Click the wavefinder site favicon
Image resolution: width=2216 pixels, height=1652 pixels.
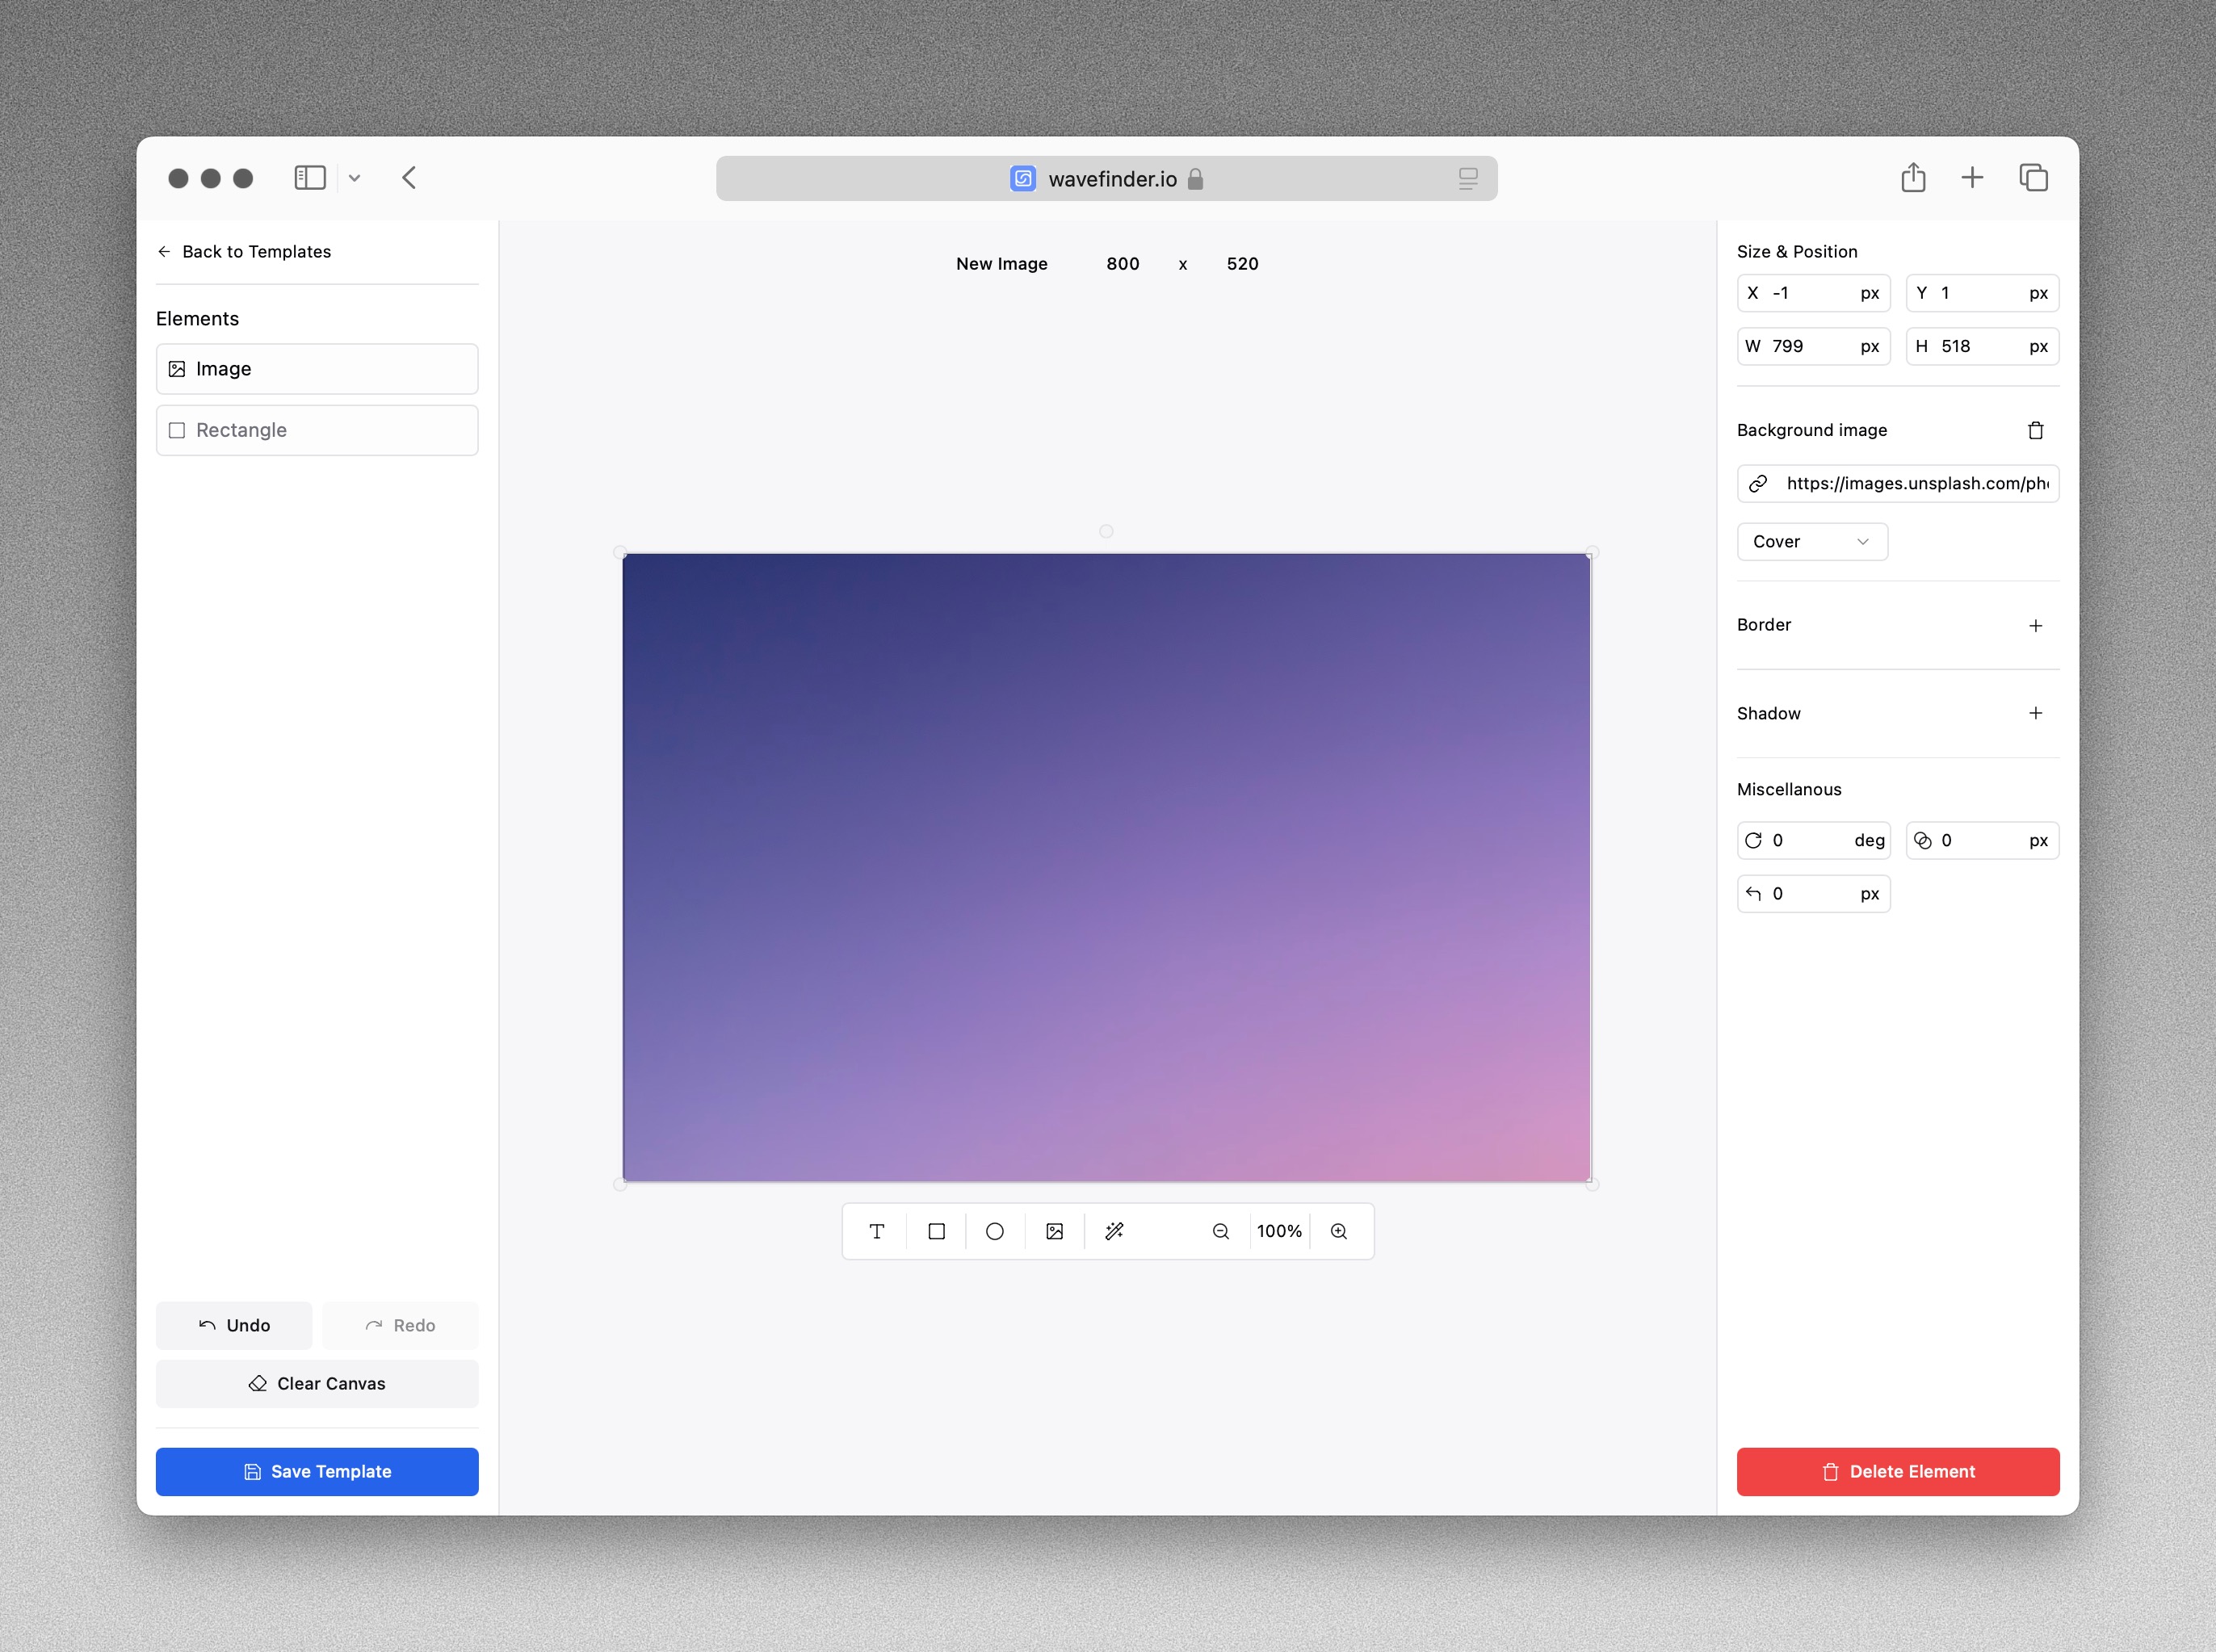click(x=1022, y=178)
